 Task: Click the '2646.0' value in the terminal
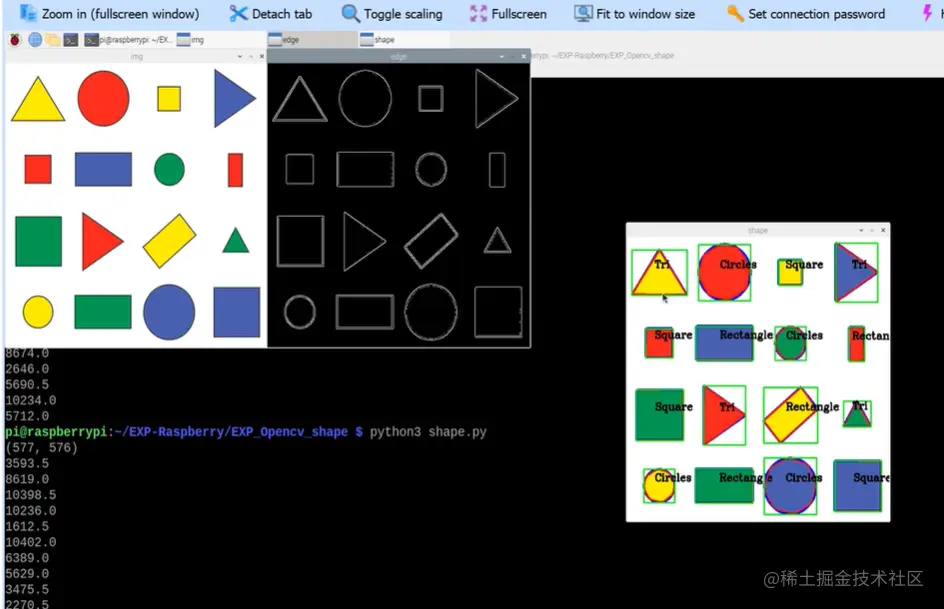pyautogui.click(x=27, y=368)
